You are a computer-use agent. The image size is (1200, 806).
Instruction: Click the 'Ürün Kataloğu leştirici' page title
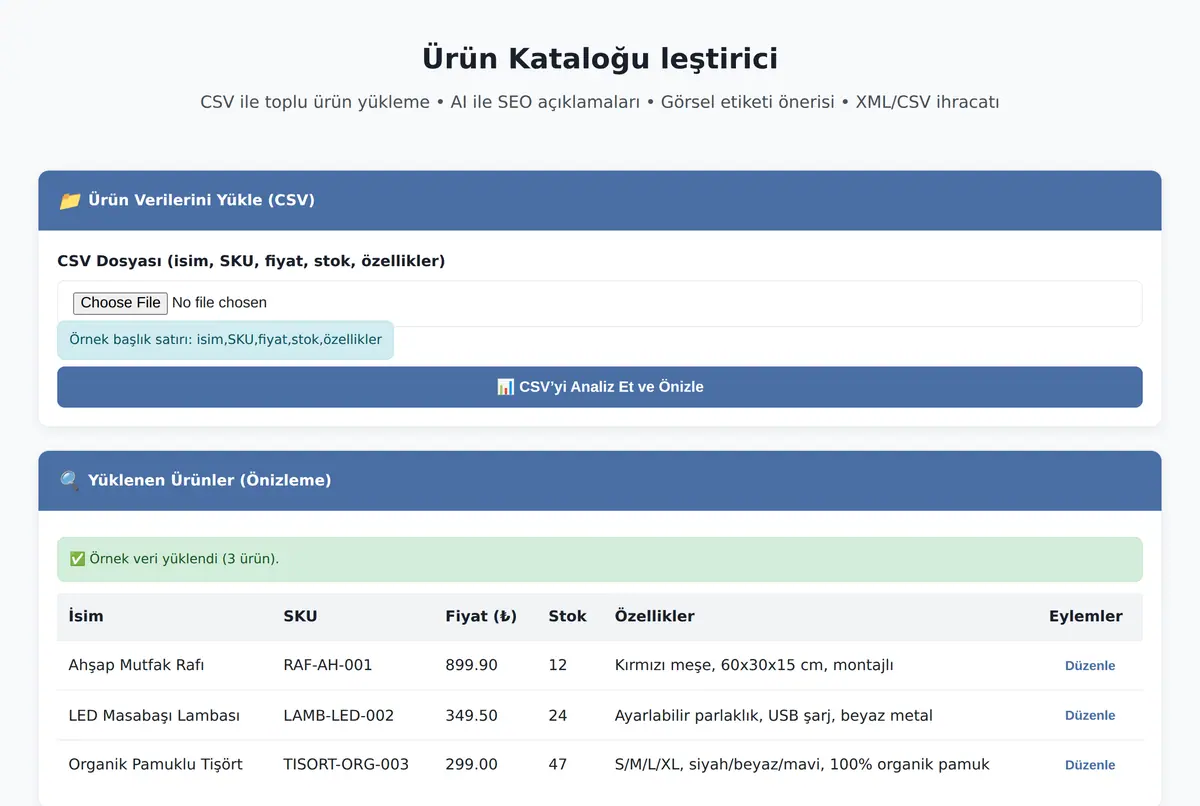(x=600, y=58)
